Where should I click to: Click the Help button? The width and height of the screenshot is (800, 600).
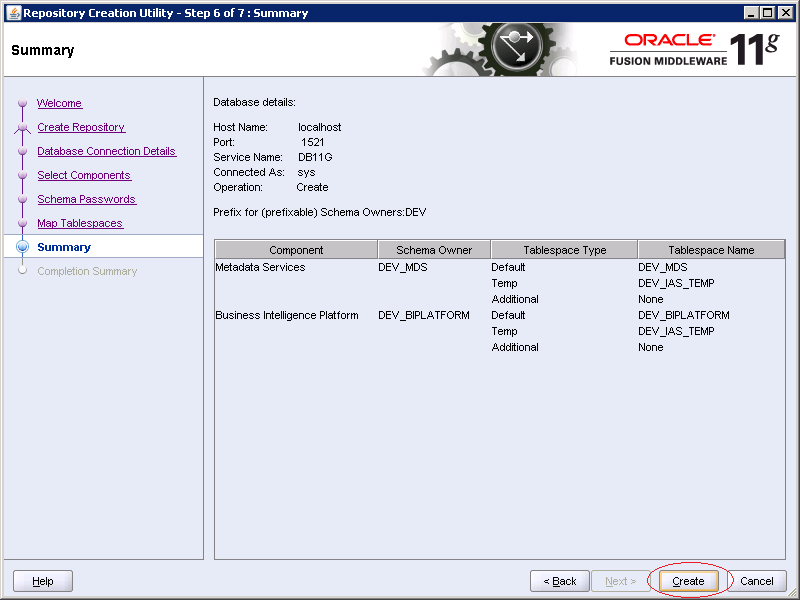[x=43, y=581]
